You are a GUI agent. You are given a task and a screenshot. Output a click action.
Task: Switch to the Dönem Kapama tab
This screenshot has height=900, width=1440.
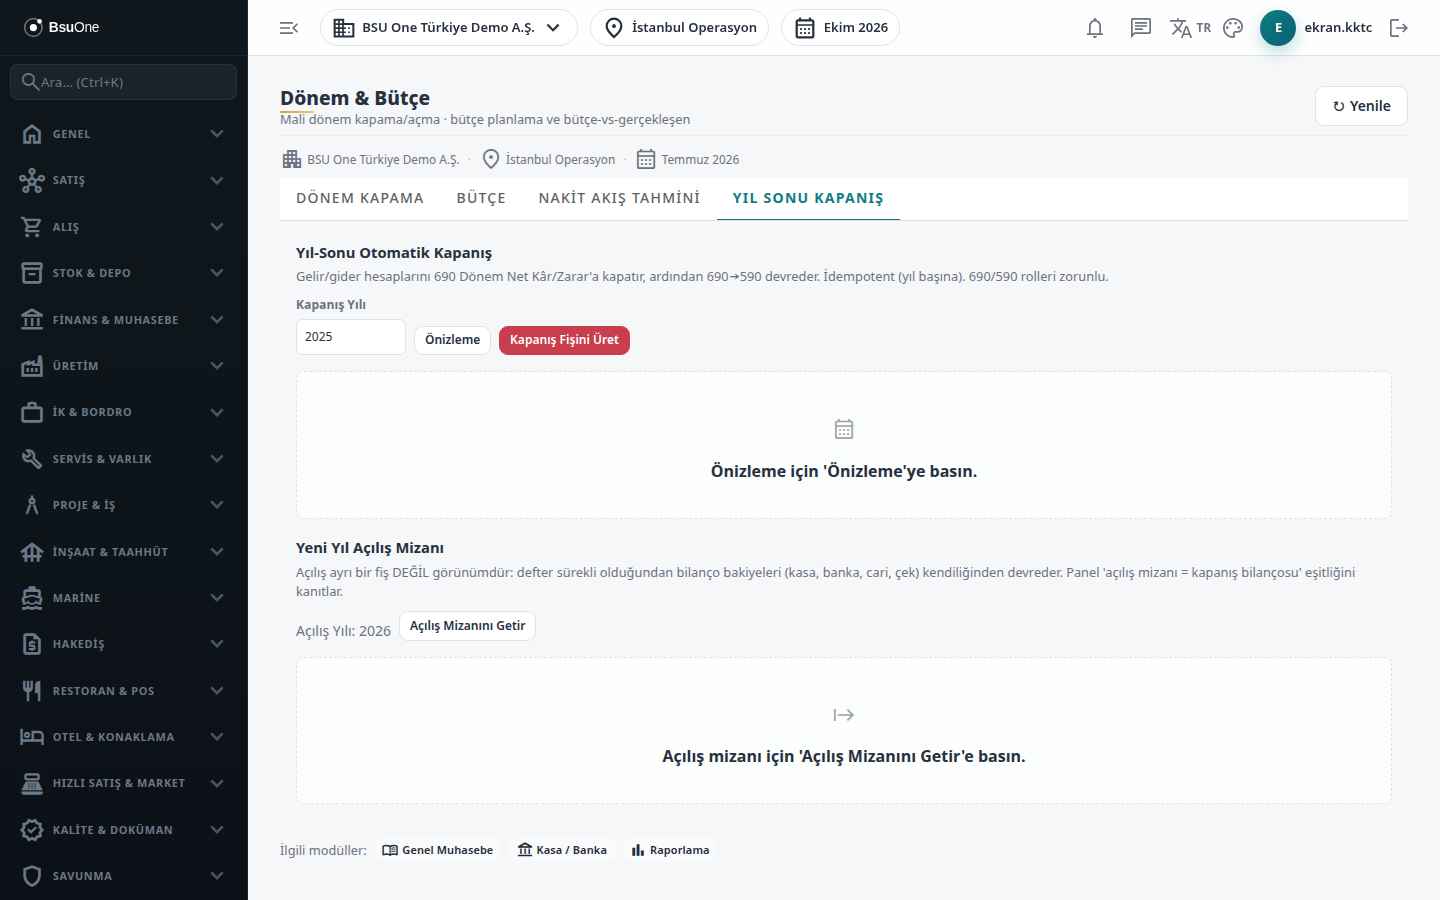(x=360, y=198)
